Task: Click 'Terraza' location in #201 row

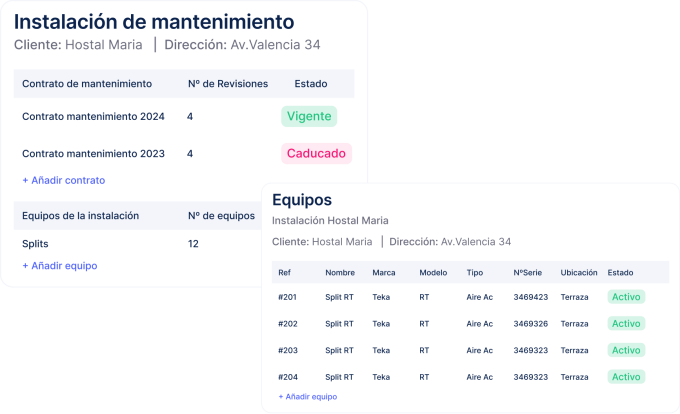Action: 575,297
